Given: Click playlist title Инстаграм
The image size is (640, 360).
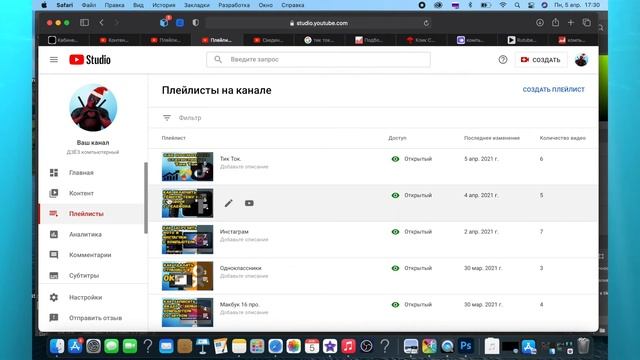Looking at the screenshot, I should pos(234,231).
